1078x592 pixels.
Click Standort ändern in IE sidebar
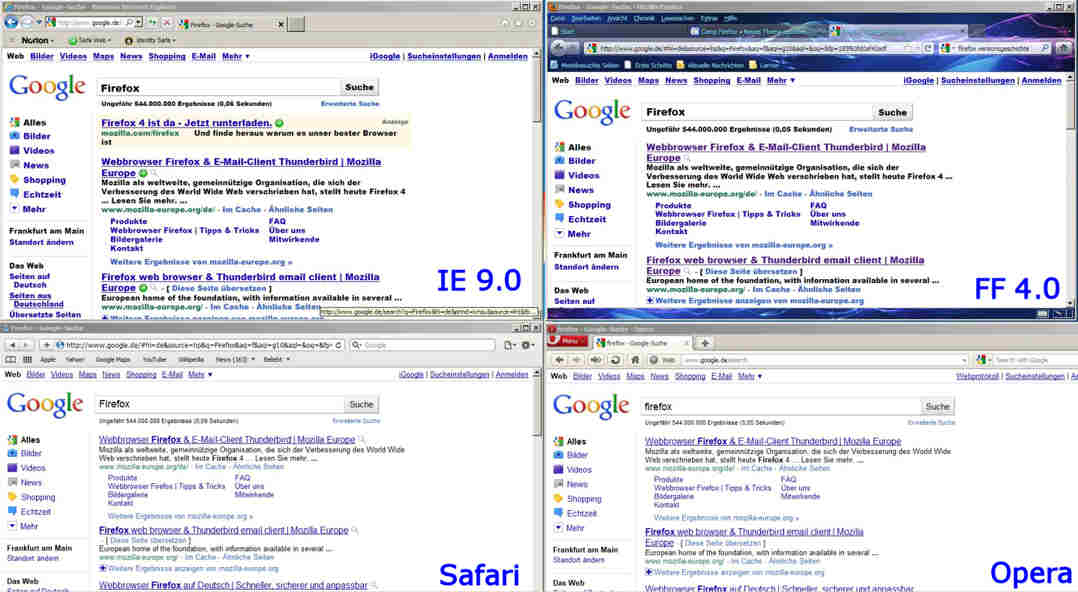point(41,242)
